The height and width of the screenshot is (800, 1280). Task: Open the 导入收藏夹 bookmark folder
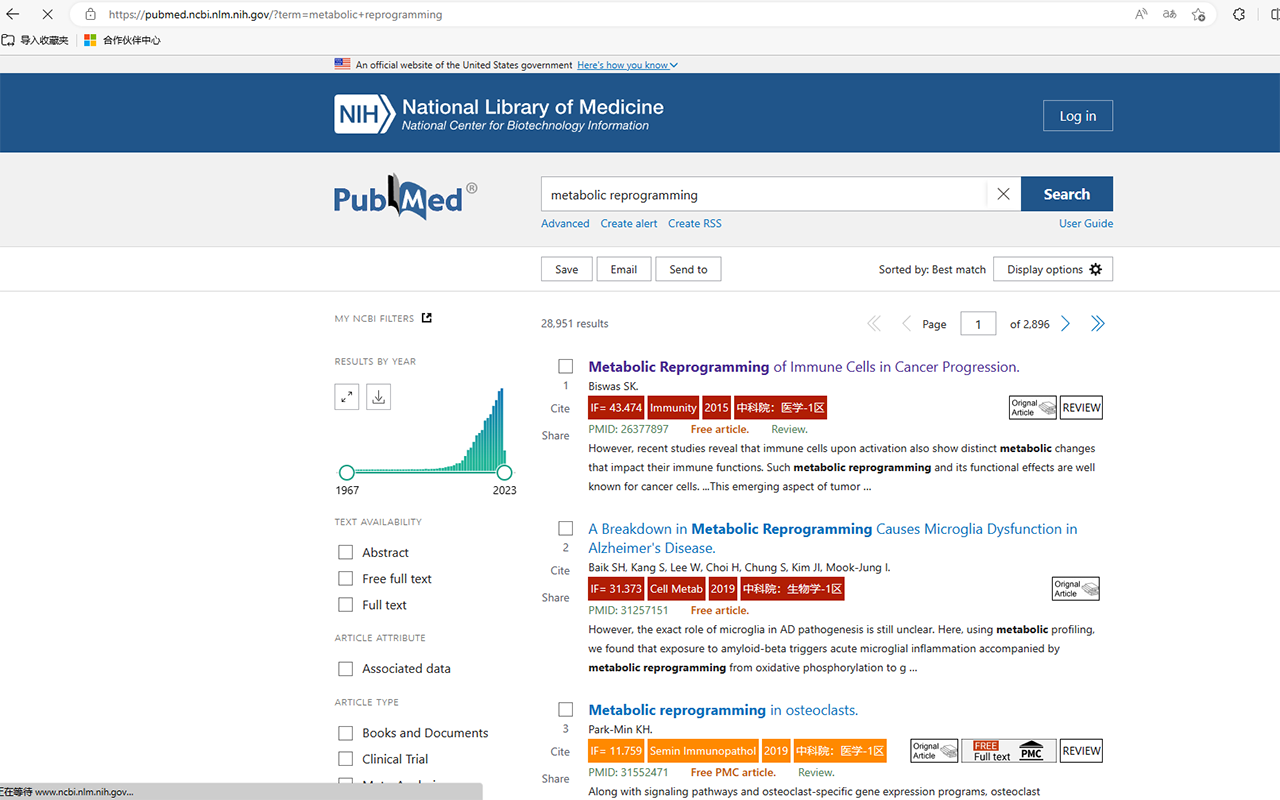pyautogui.click(x=36, y=40)
